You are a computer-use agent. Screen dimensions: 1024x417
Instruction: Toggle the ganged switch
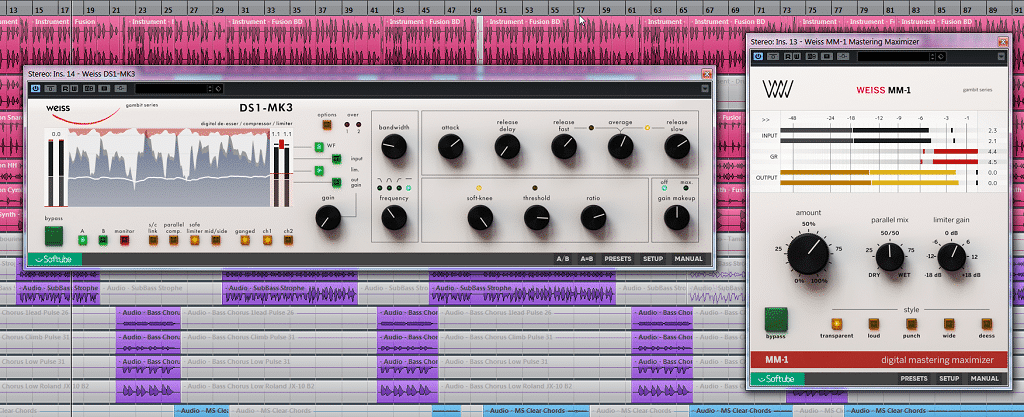(x=245, y=240)
